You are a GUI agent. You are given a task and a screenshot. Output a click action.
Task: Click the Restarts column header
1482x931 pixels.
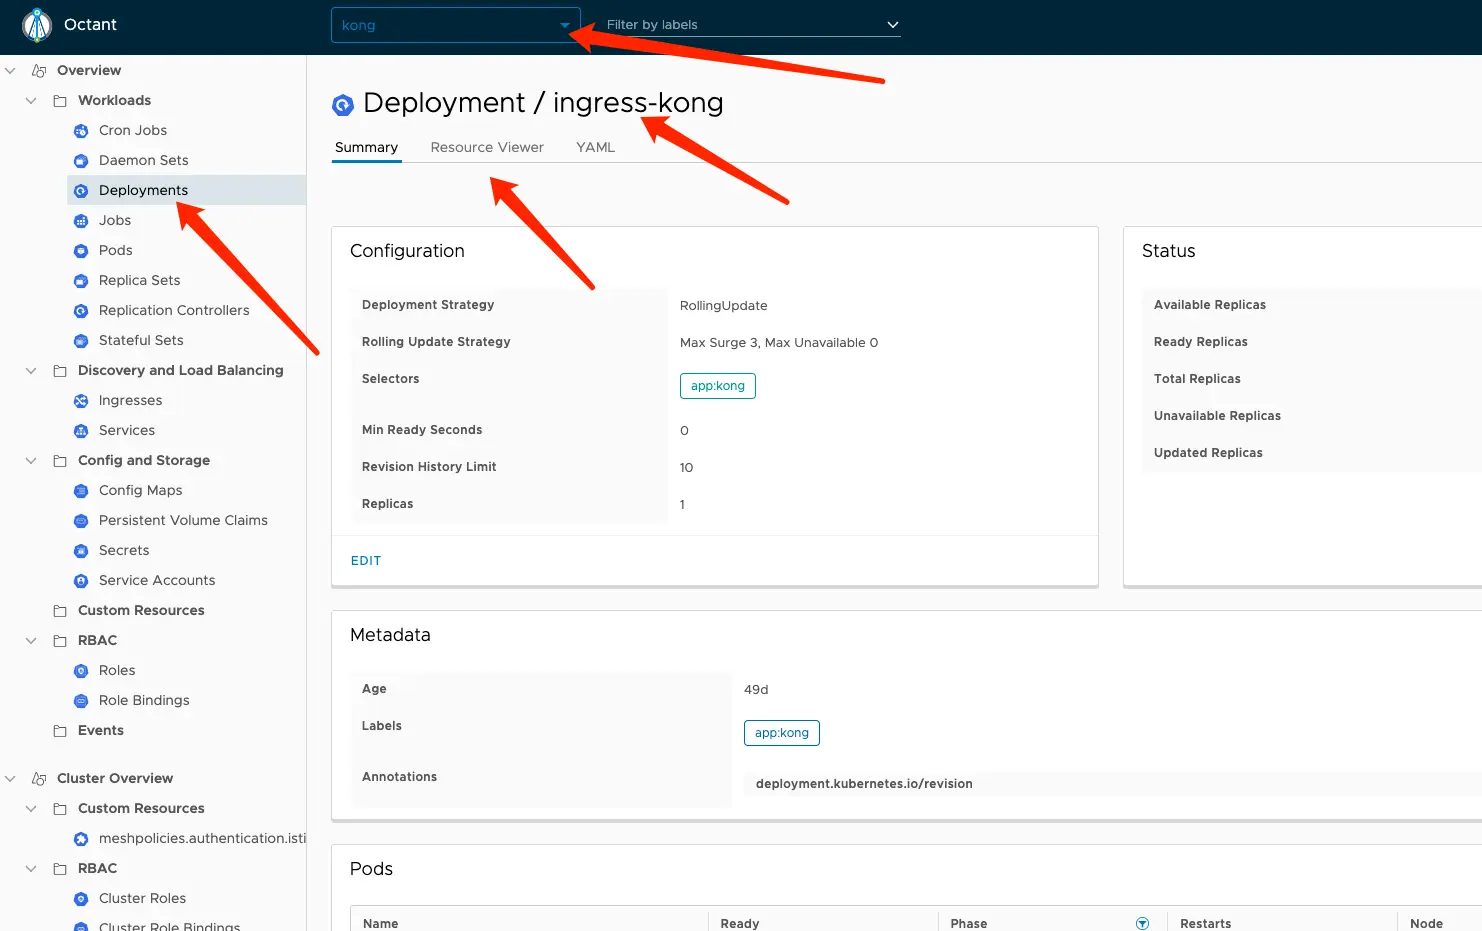[1205, 924]
